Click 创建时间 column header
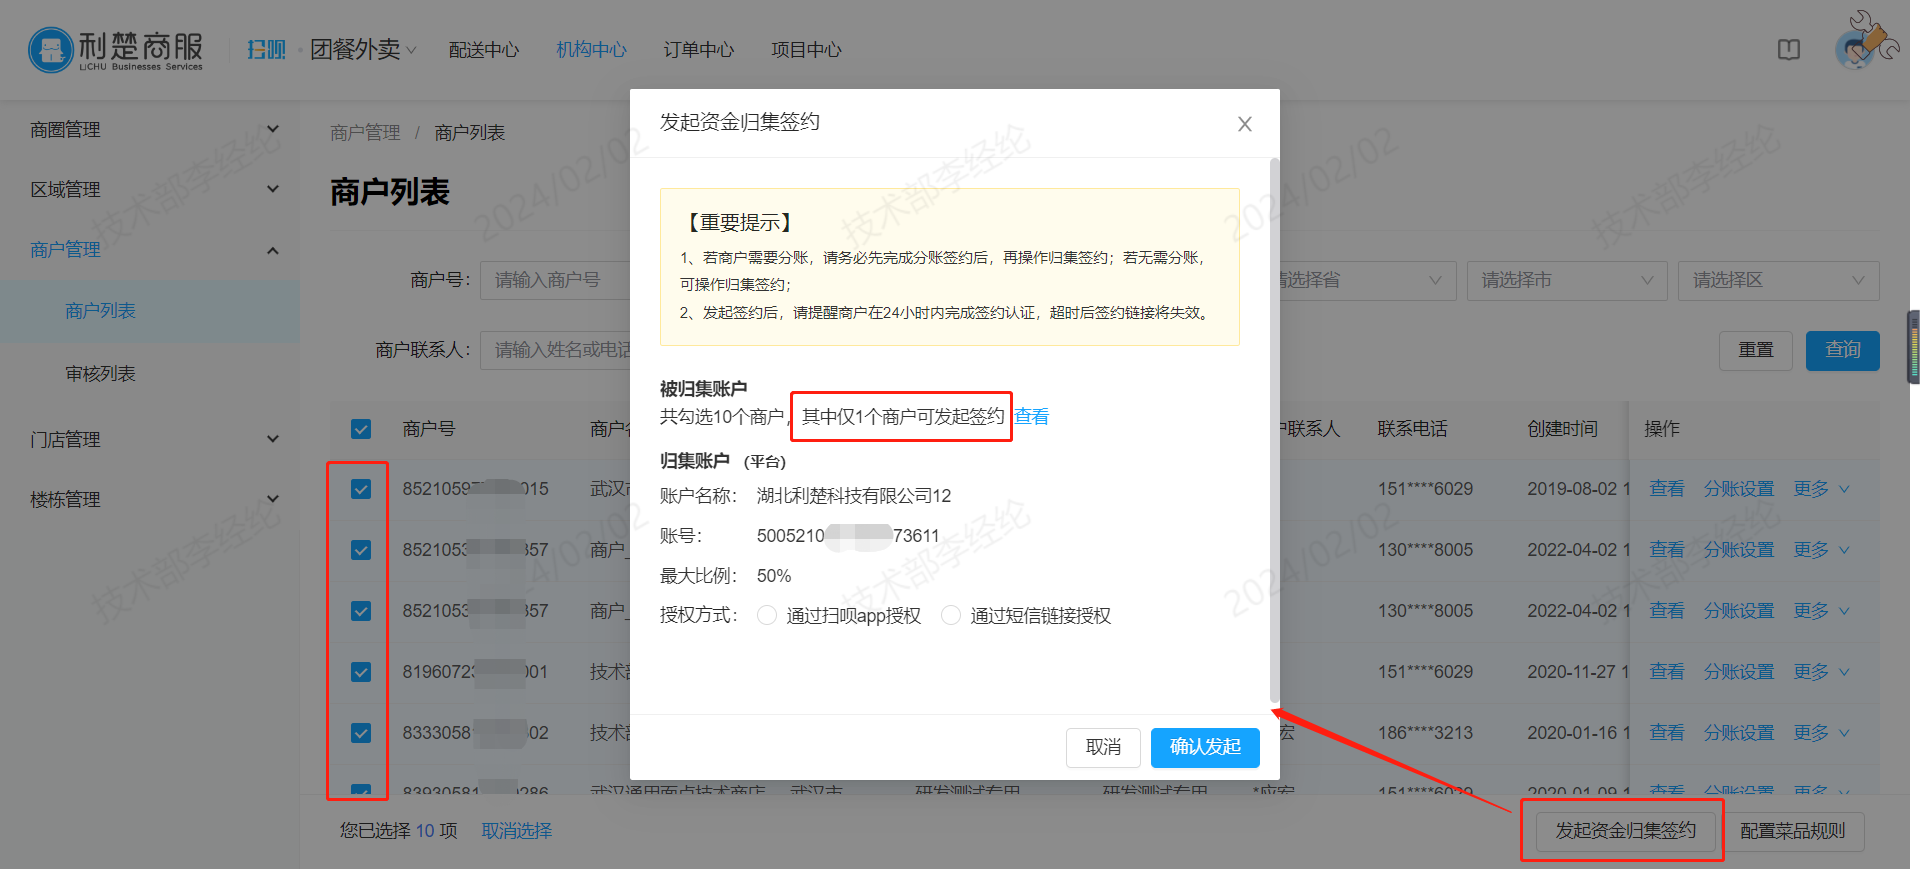Image resolution: width=1920 pixels, height=869 pixels. coord(1562,429)
